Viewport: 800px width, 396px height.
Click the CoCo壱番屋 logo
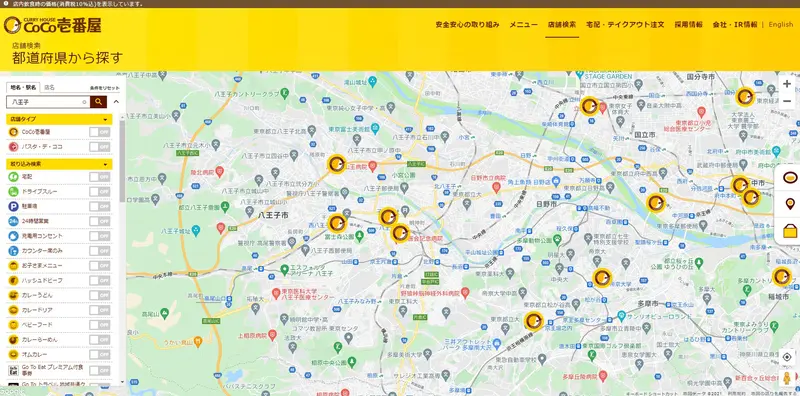point(52,24)
